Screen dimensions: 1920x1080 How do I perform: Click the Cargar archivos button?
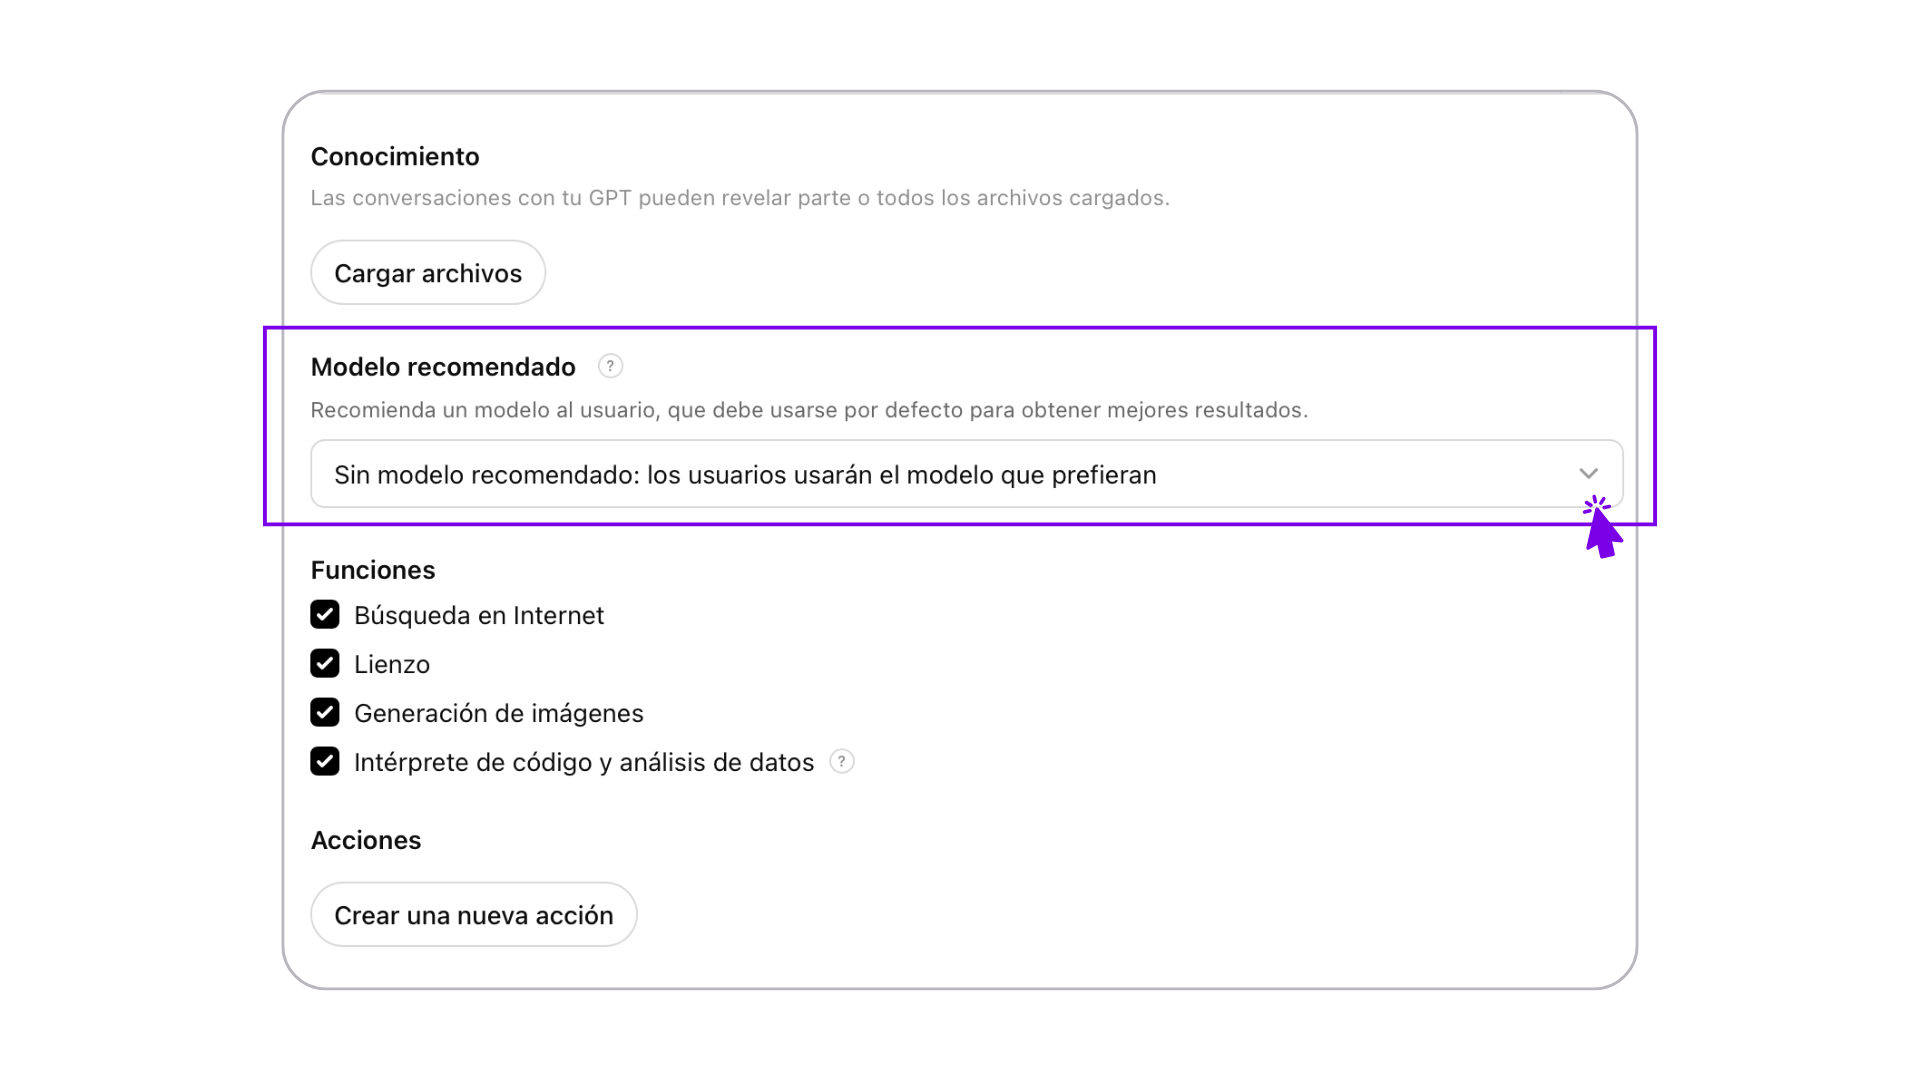(x=428, y=273)
